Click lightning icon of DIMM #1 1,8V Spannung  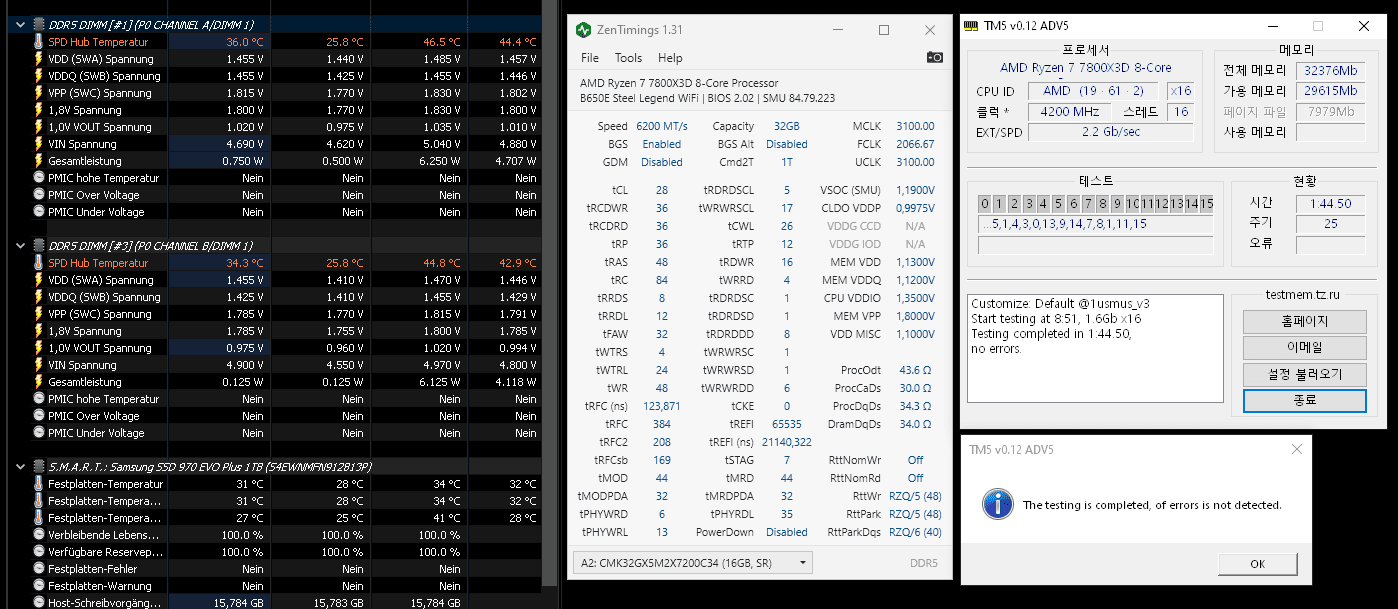[x=39, y=110]
